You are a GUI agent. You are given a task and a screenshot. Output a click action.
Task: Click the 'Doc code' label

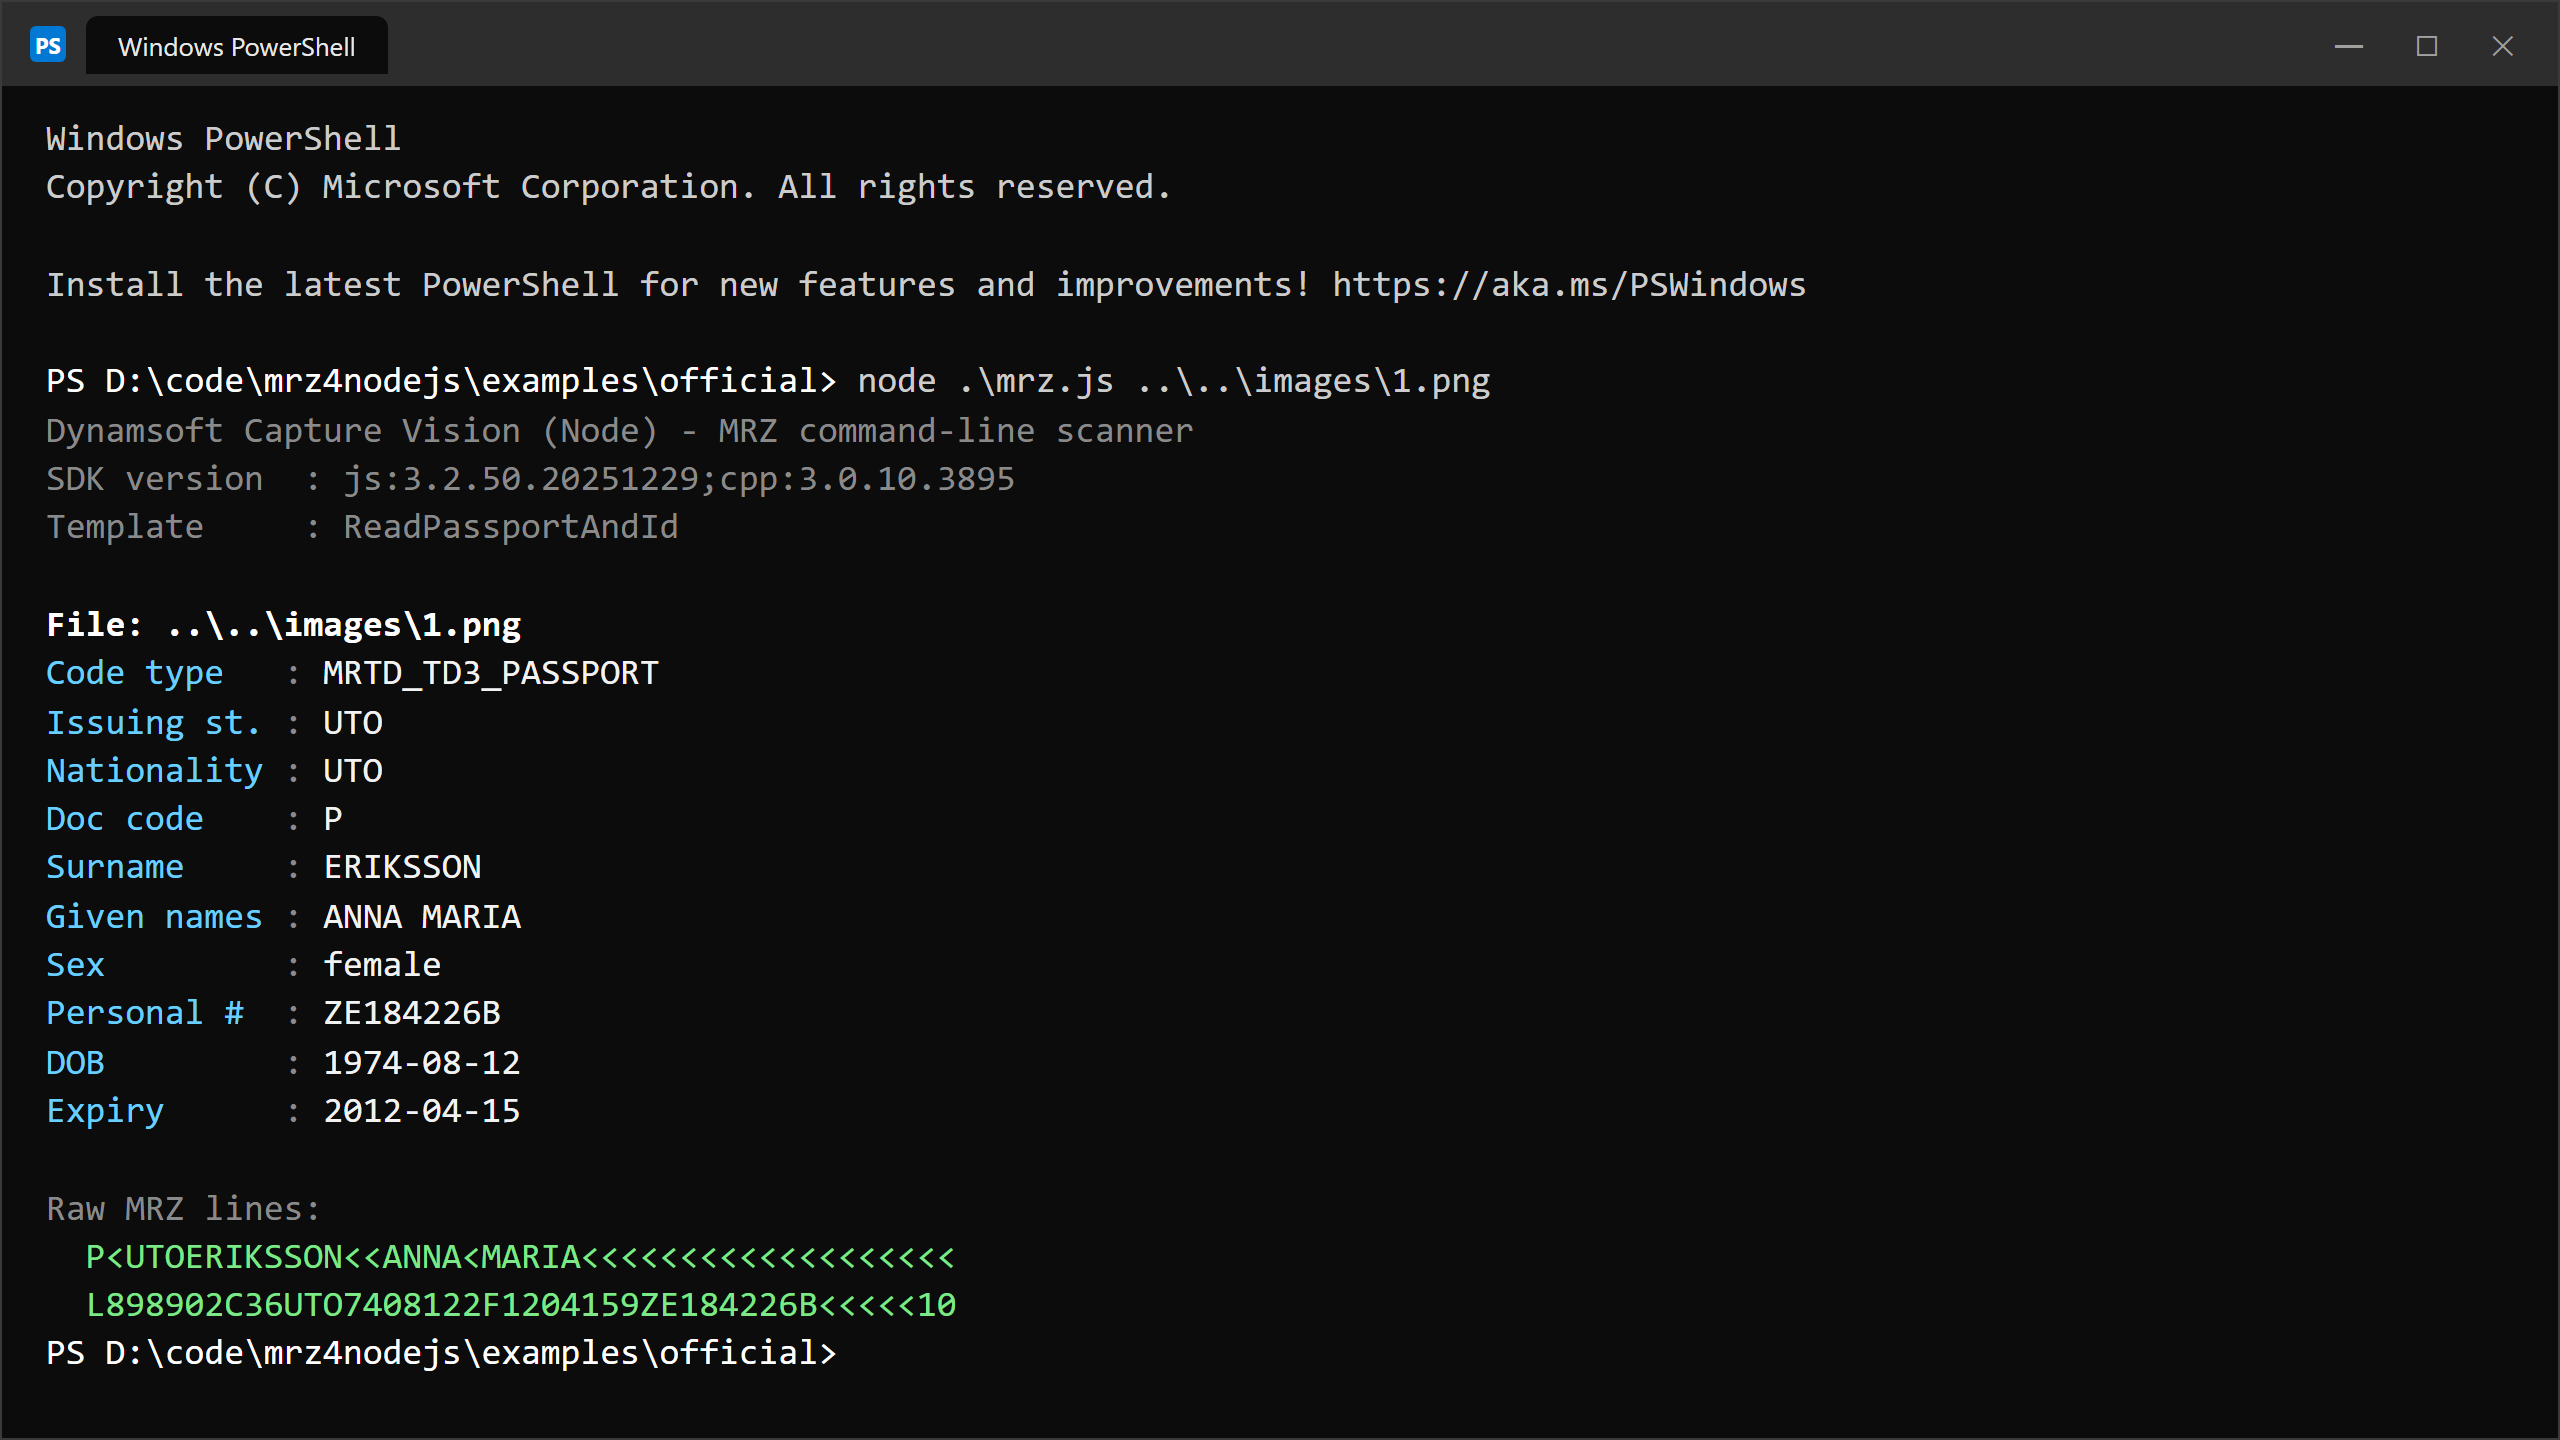124,819
